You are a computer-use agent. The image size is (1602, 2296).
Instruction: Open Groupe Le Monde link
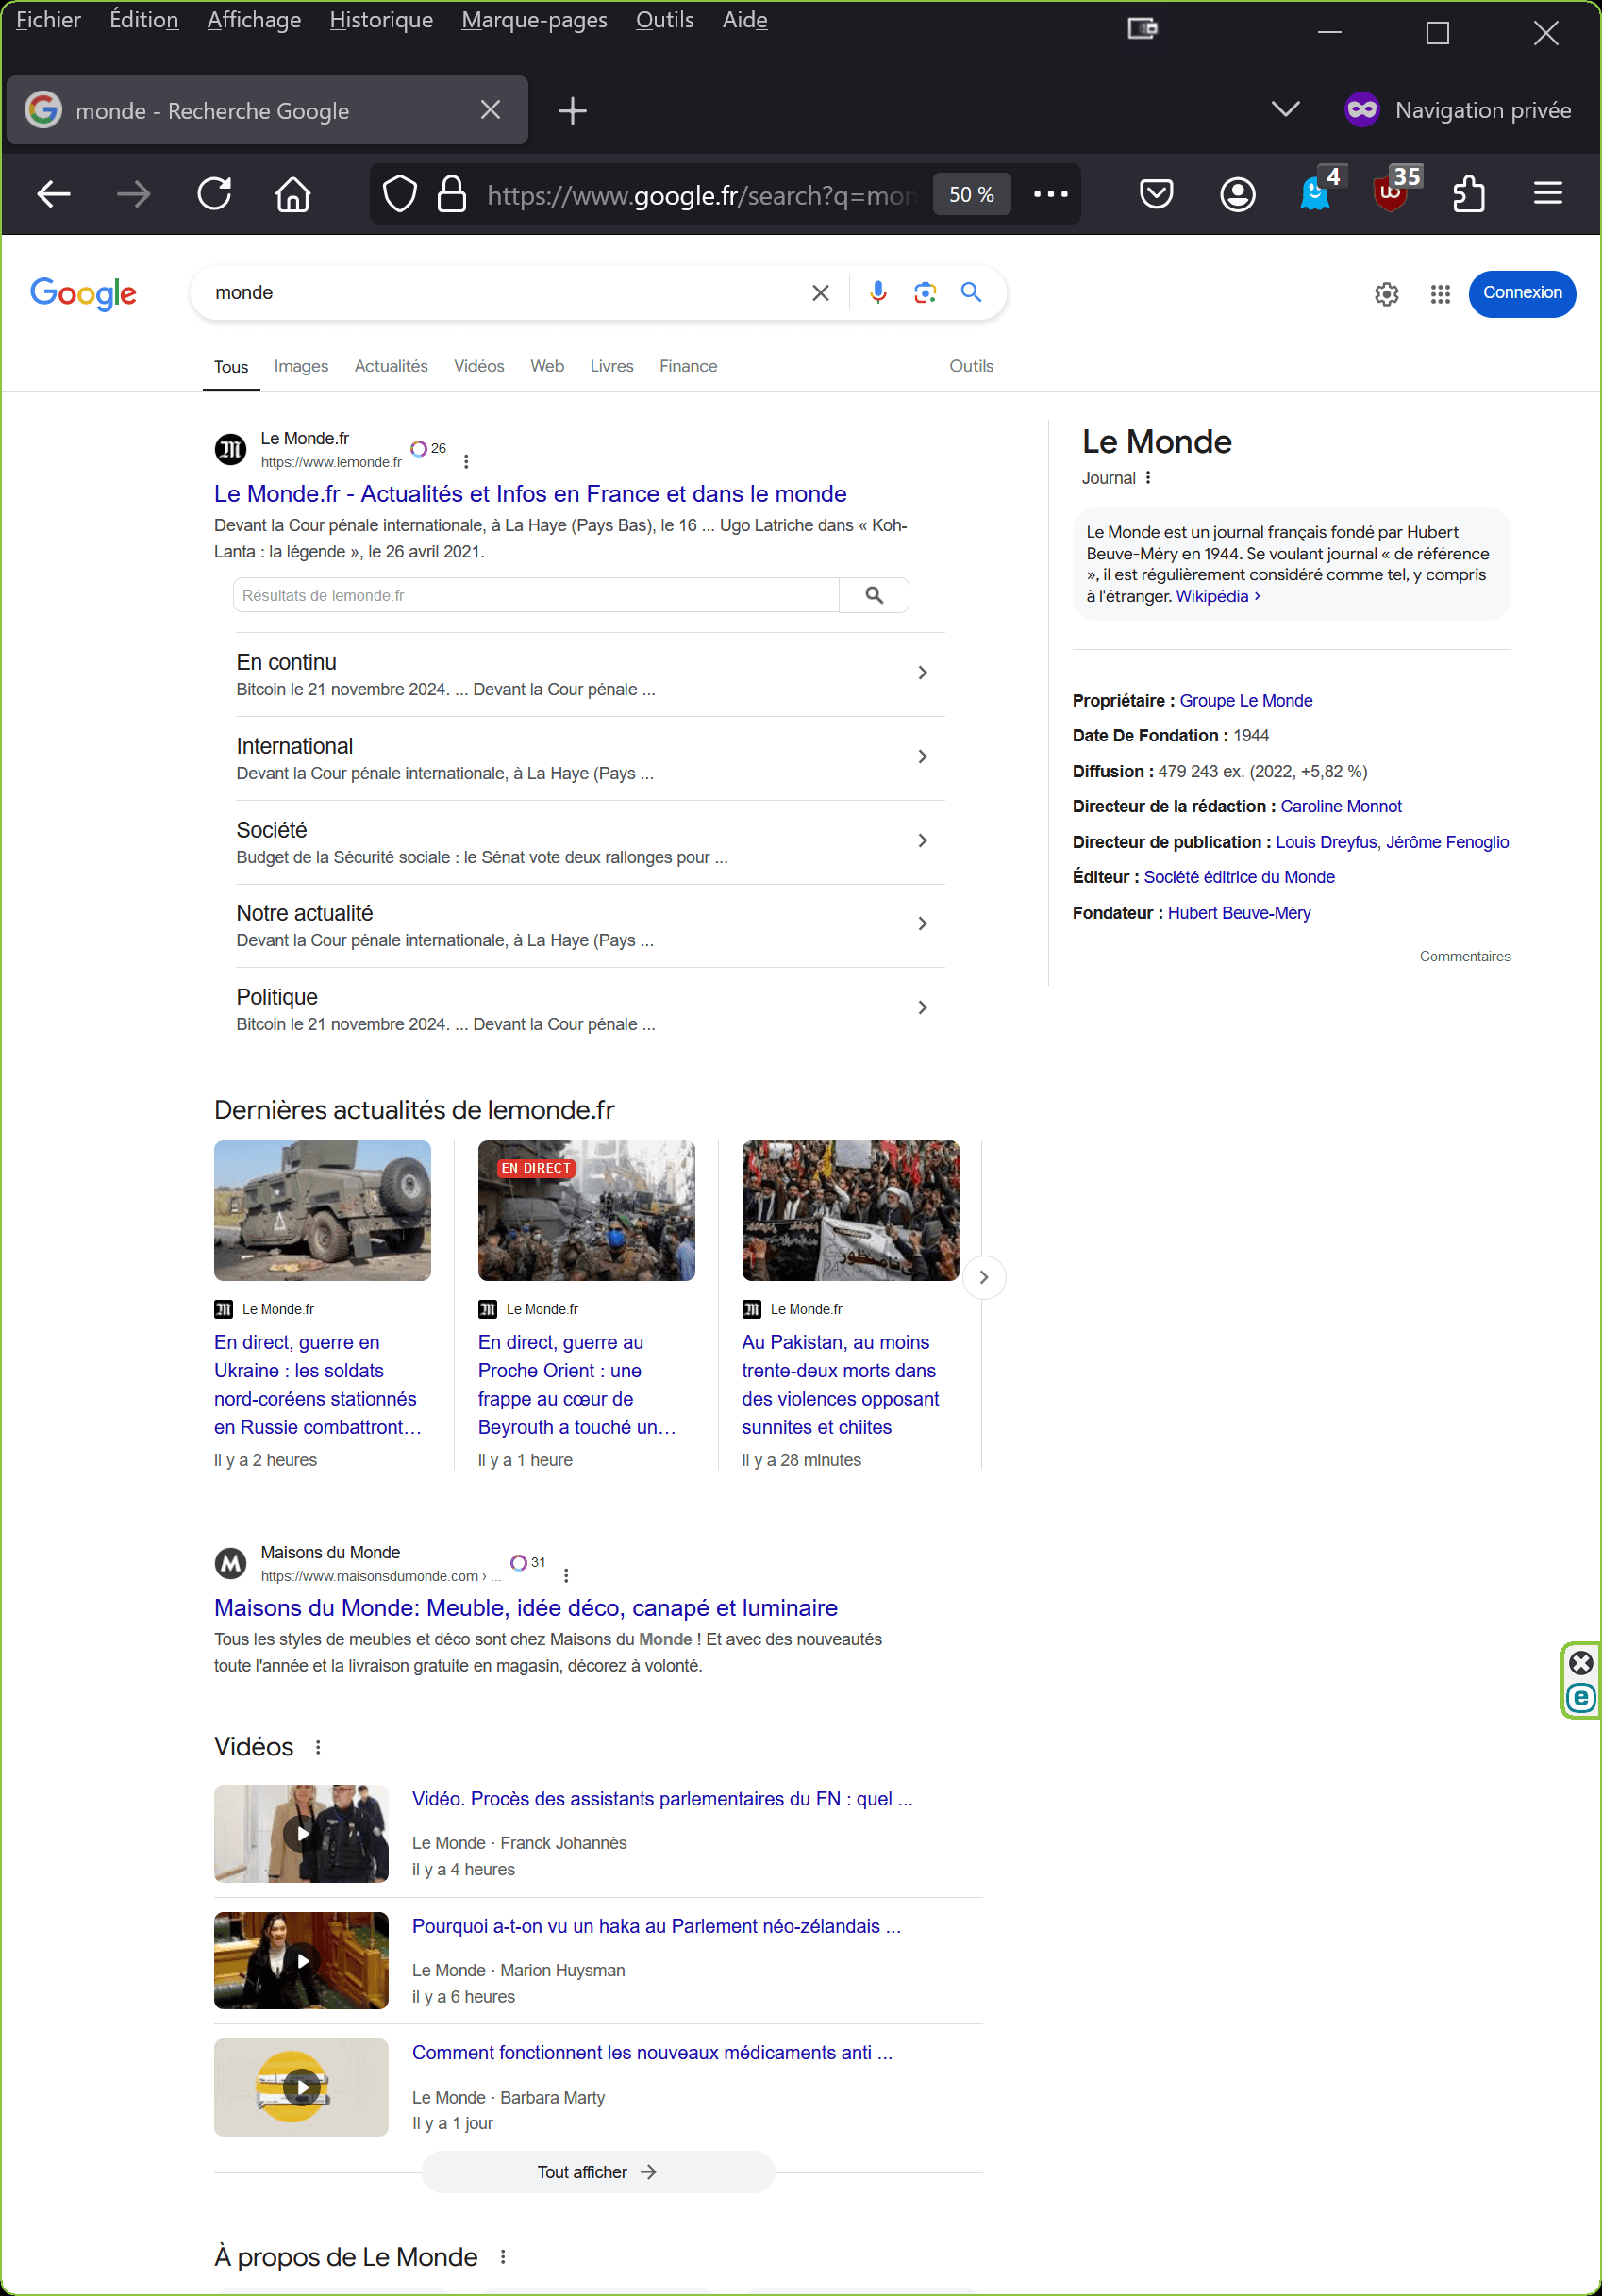point(1246,701)
